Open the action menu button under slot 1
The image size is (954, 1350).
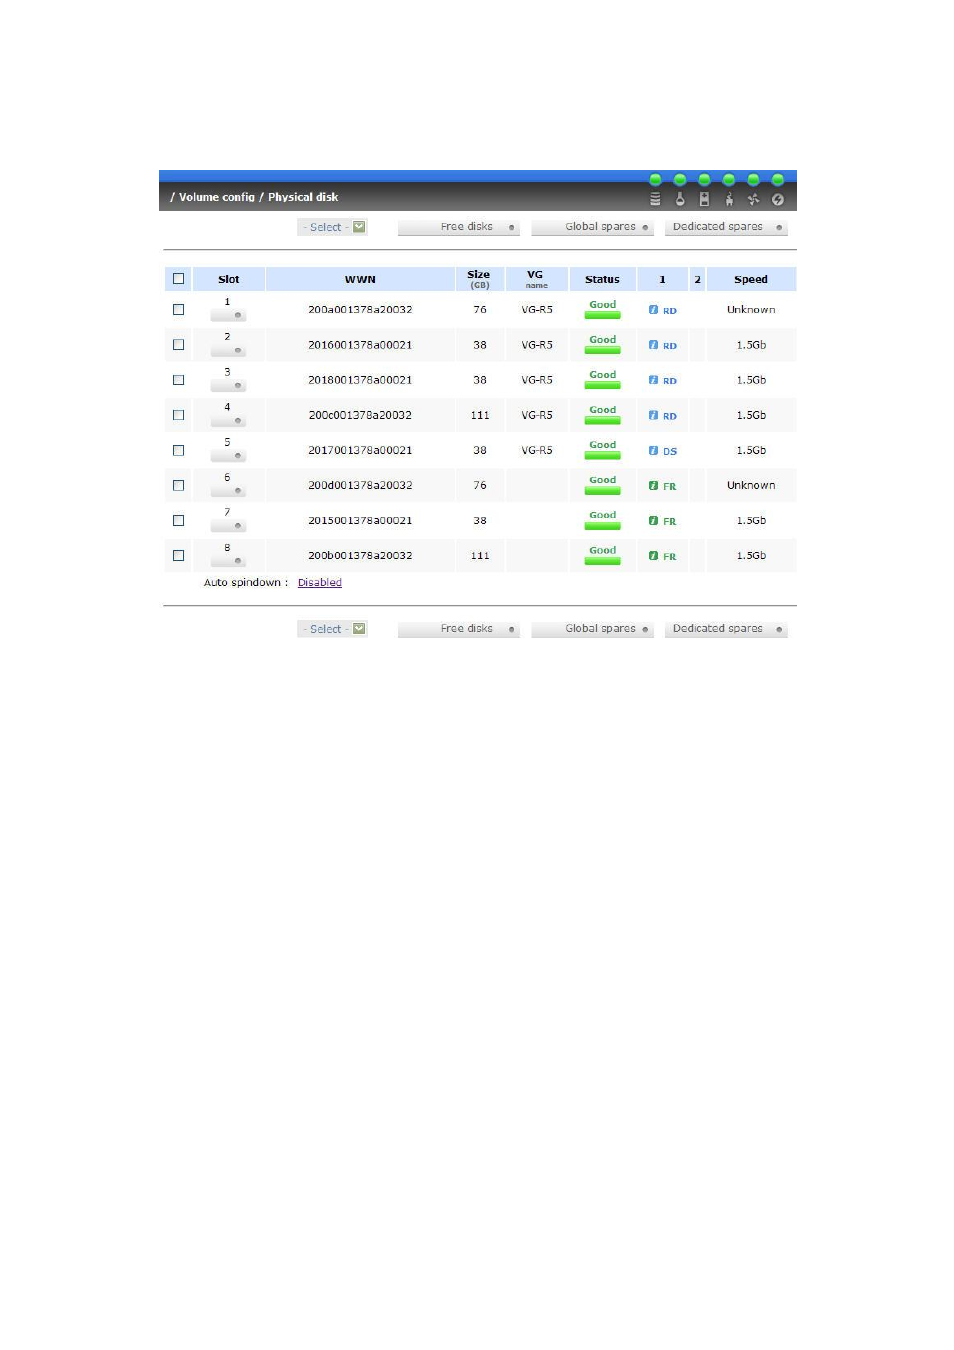[x=228, y=315]
